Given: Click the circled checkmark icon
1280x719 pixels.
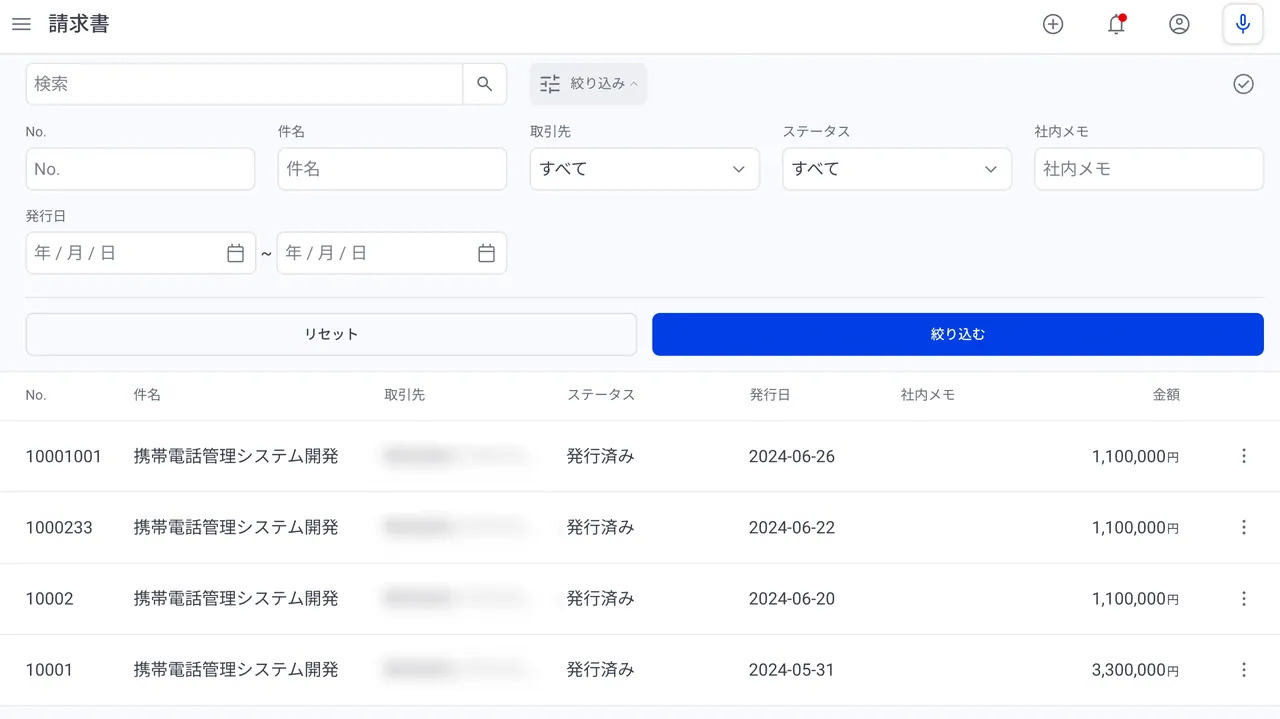Looking at the screenshot, I should [x=1243, y=84].
